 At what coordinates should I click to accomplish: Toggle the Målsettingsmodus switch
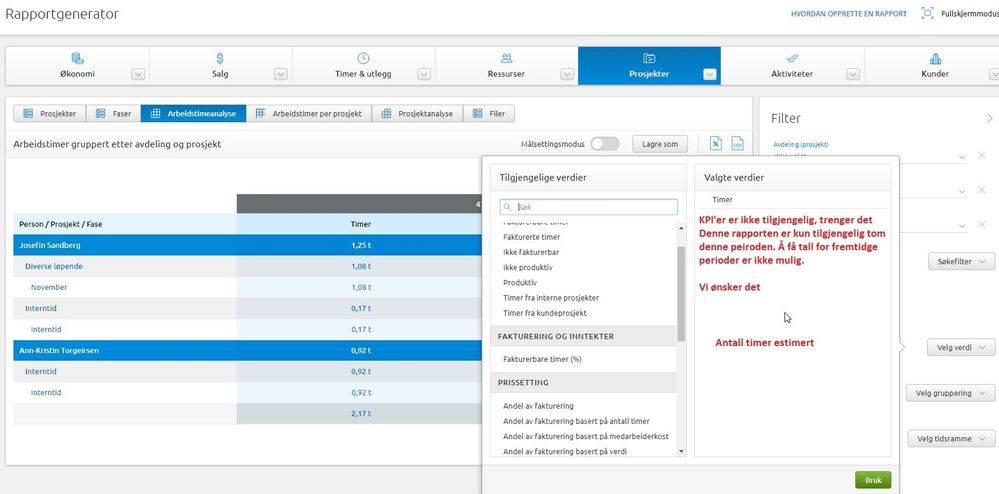605,144
